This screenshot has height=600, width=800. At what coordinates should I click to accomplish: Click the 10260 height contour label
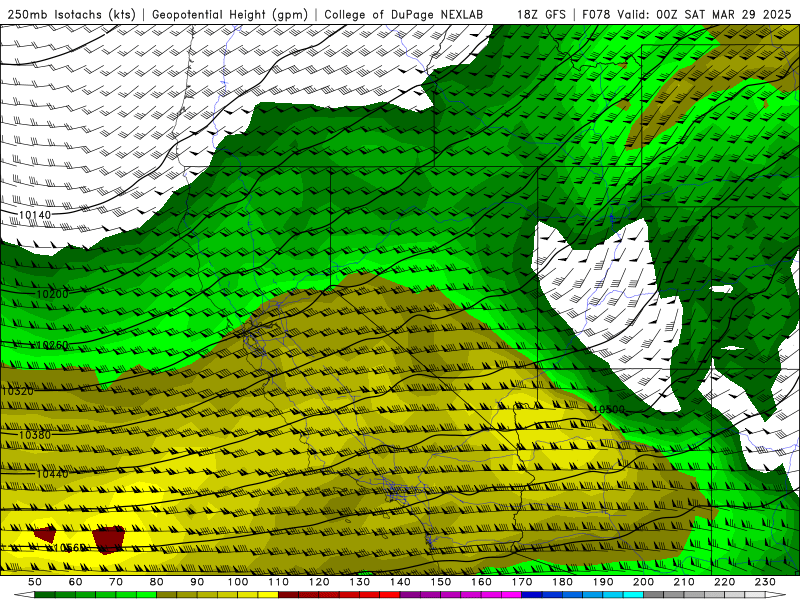[x=52, y=345]
